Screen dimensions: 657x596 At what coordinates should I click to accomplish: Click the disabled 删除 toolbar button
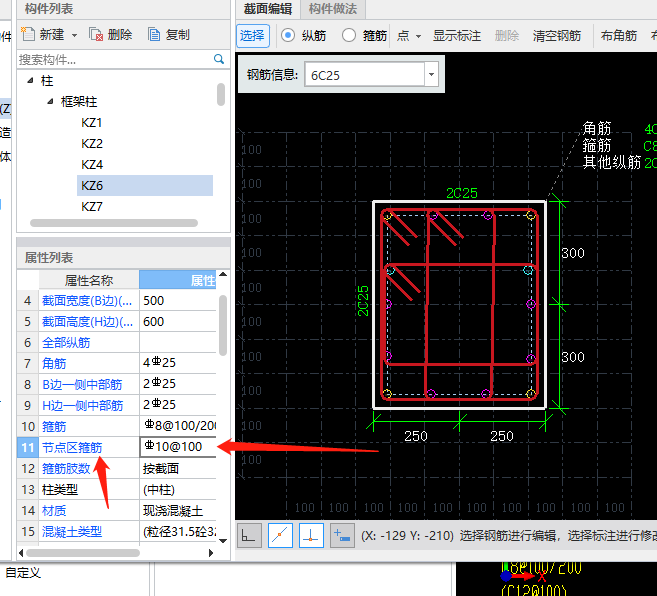[507, 36]
